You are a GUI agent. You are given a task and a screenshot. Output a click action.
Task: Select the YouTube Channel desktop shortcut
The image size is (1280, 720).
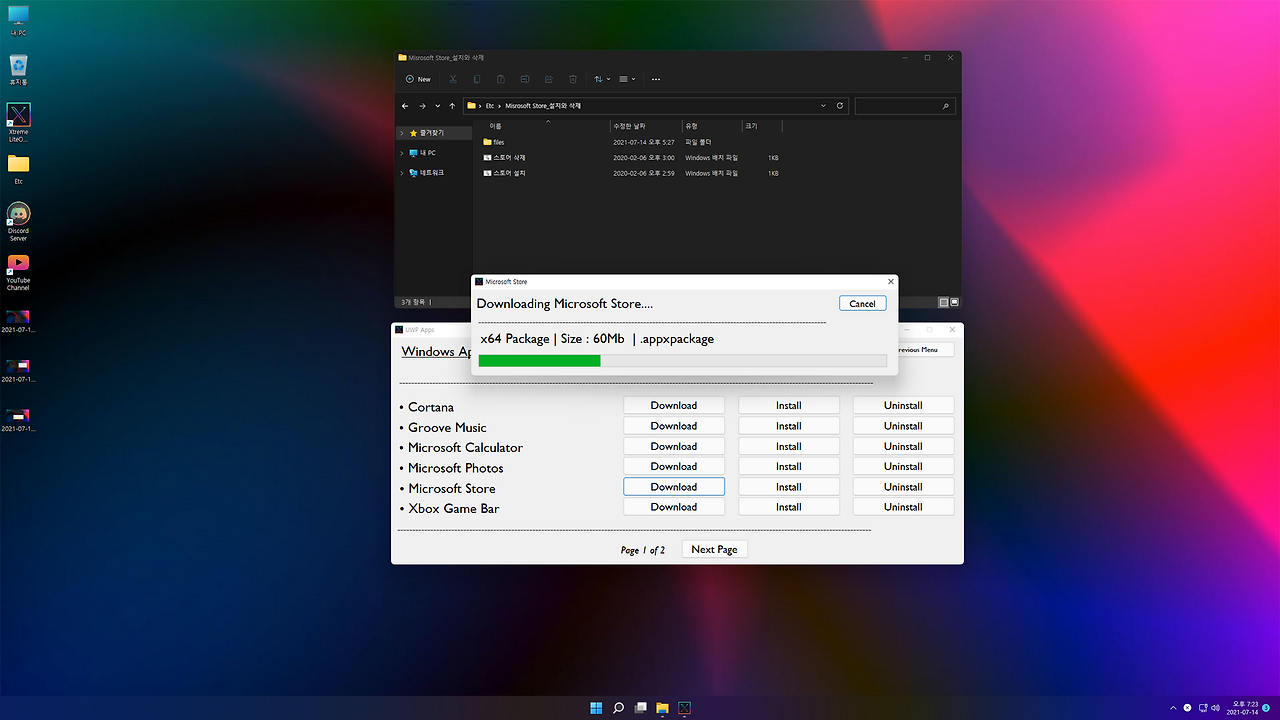(18, 272)
